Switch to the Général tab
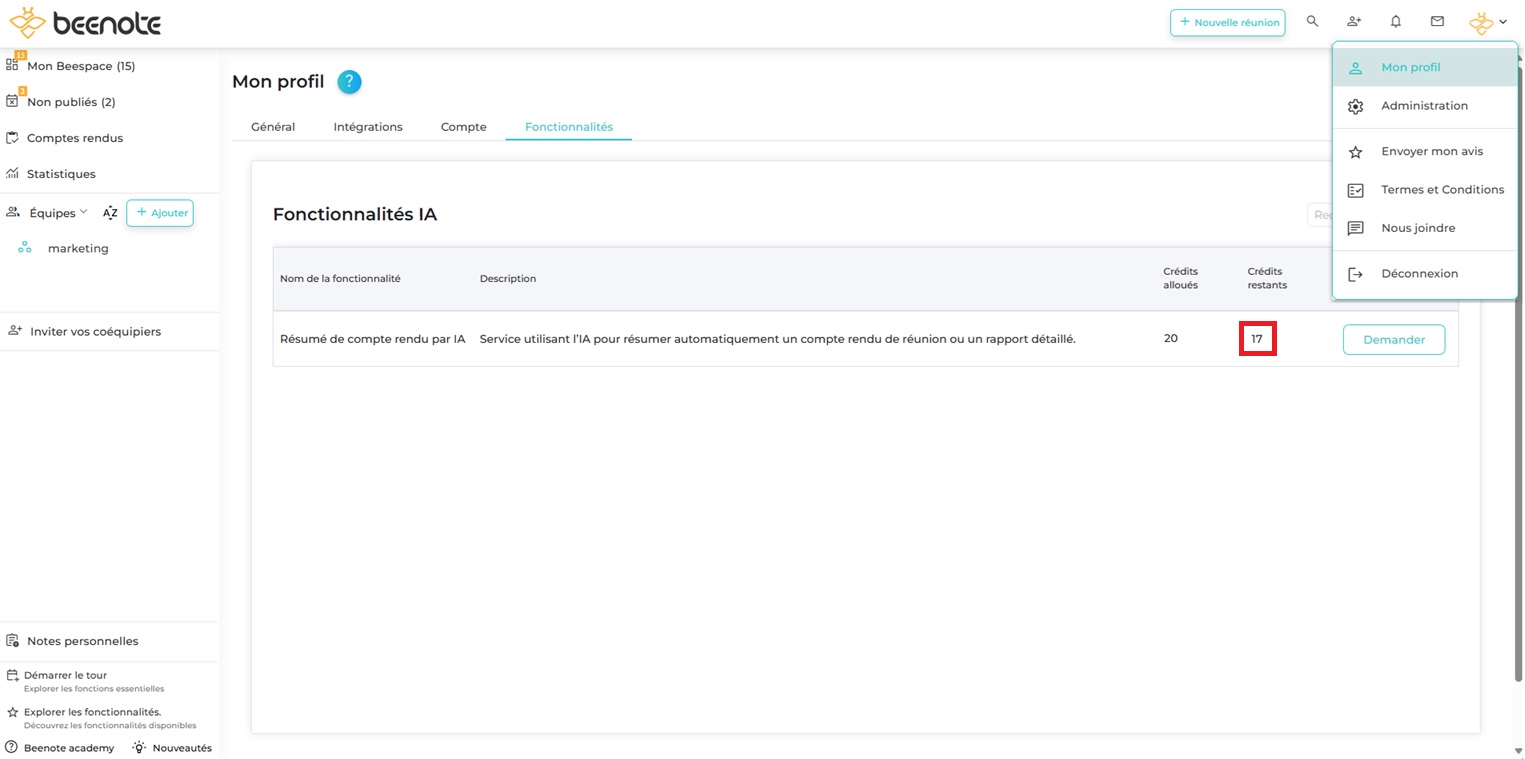1525x759 pixels. [x=273, y=127]
